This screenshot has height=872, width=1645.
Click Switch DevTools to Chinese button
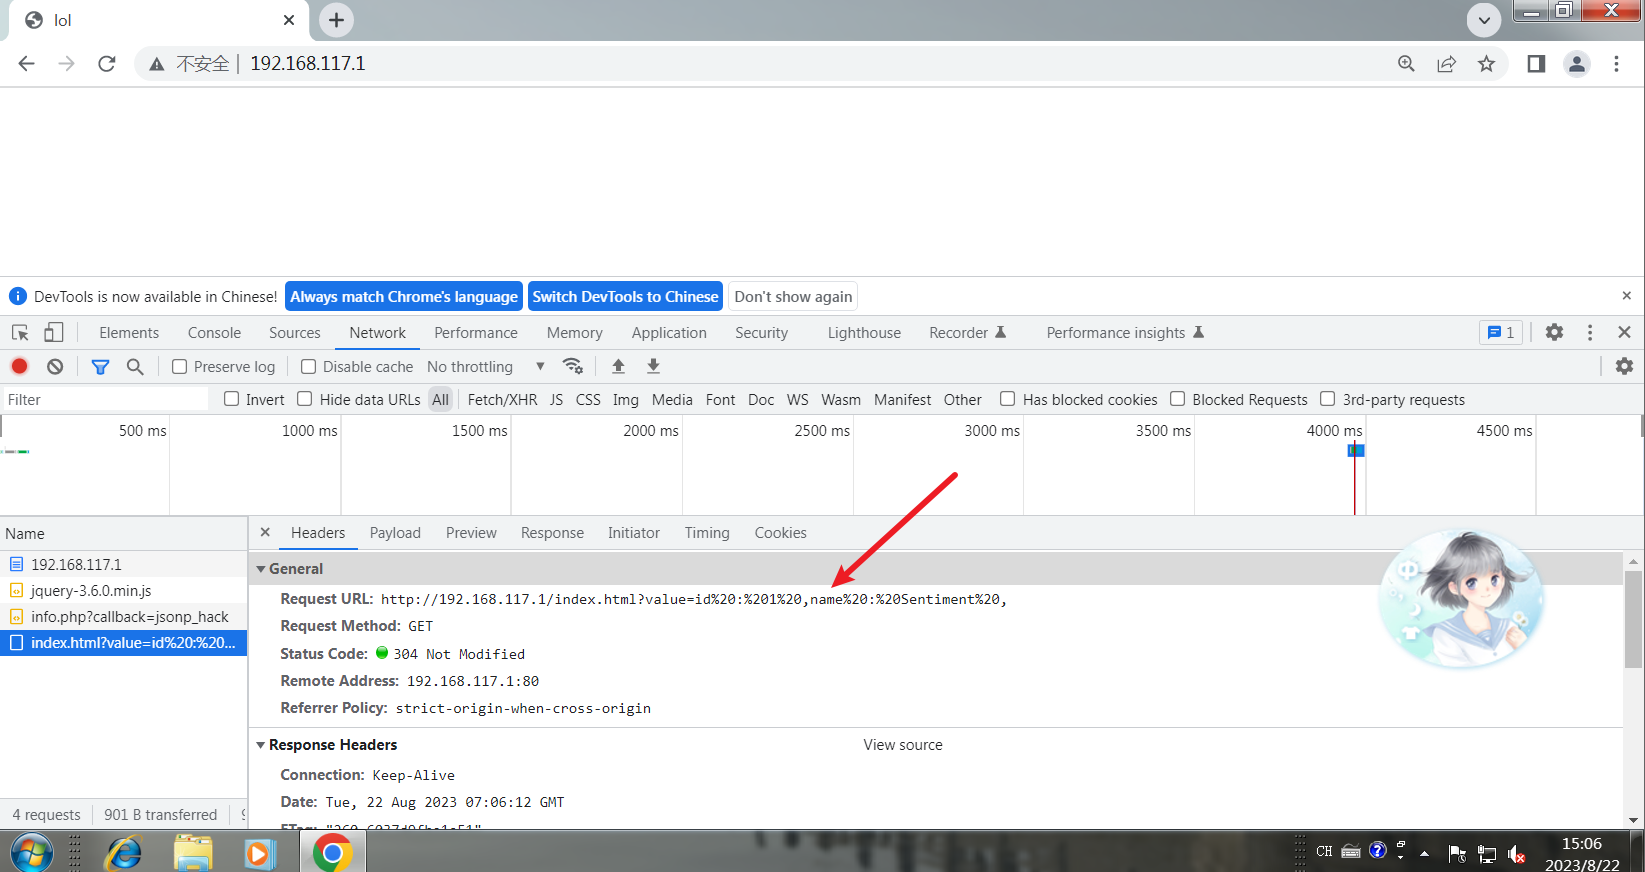(x=625, y=296)
